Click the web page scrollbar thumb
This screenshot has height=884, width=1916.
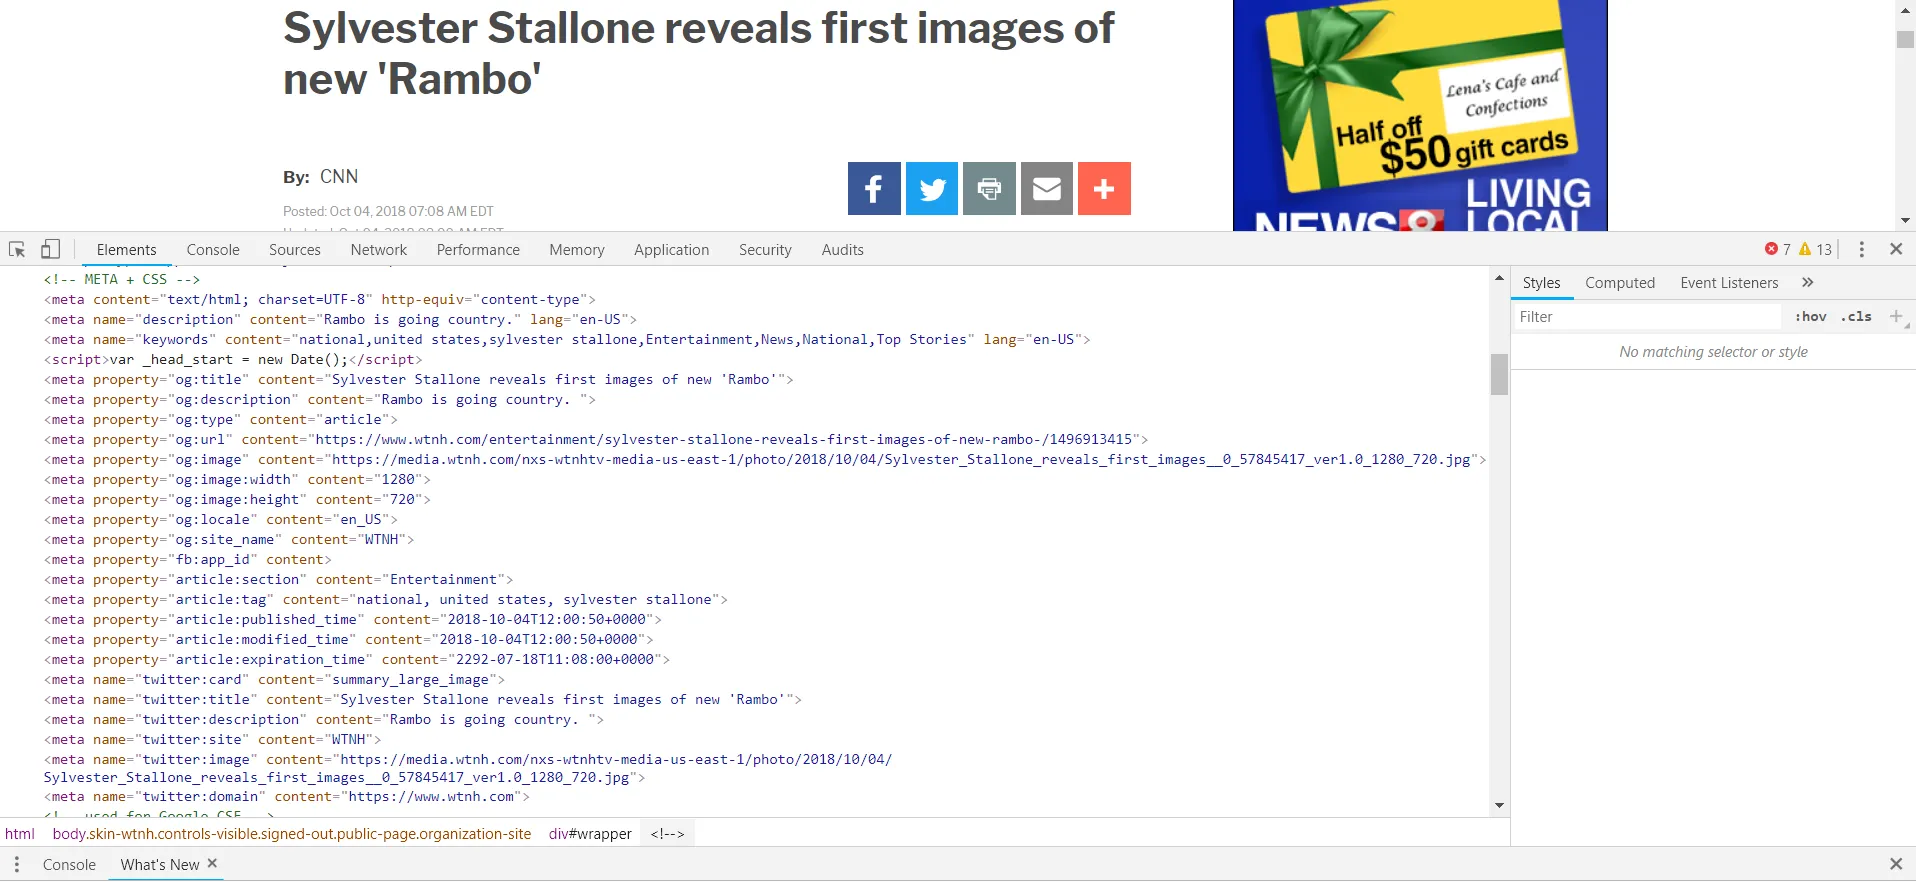pos(1905,39)
